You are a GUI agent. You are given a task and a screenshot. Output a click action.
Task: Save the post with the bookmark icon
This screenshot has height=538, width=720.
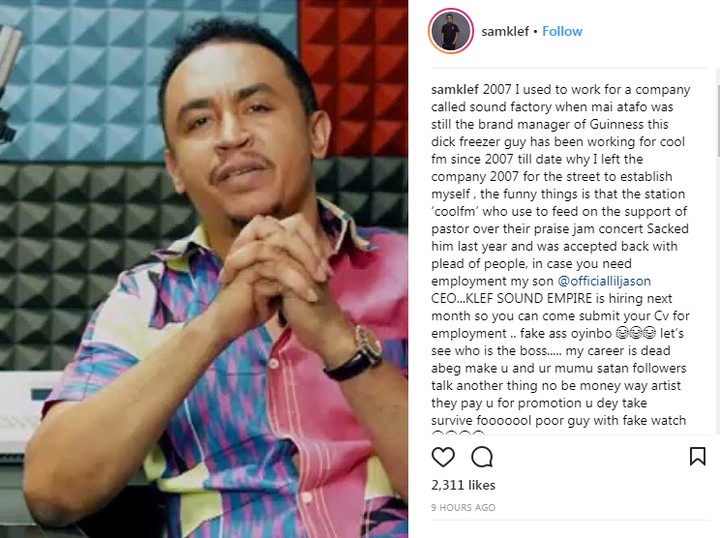coord(698,456)
